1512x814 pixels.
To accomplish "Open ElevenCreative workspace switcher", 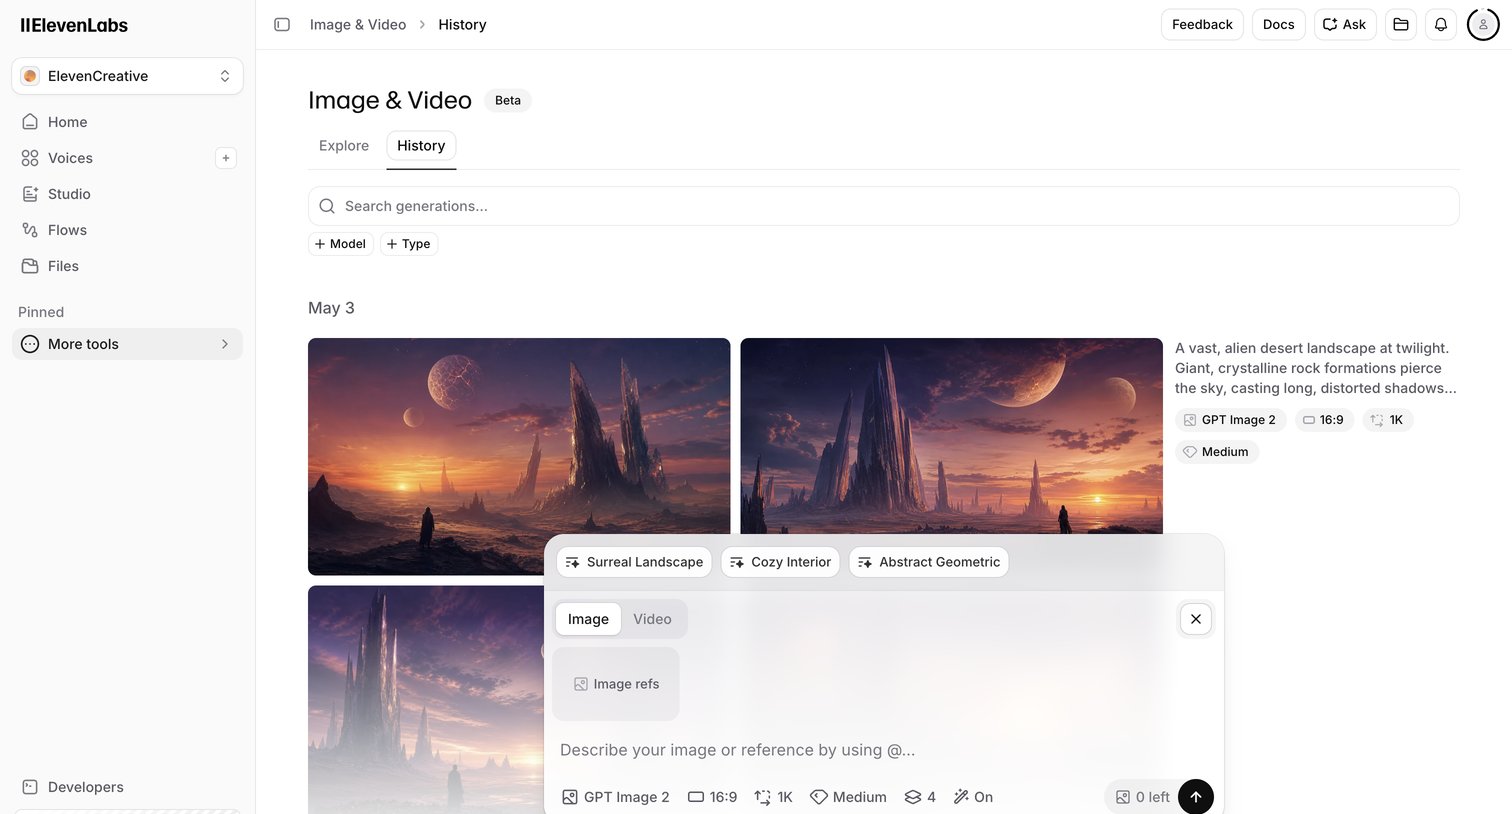I will pyautogui.click(x=127, y=76).
